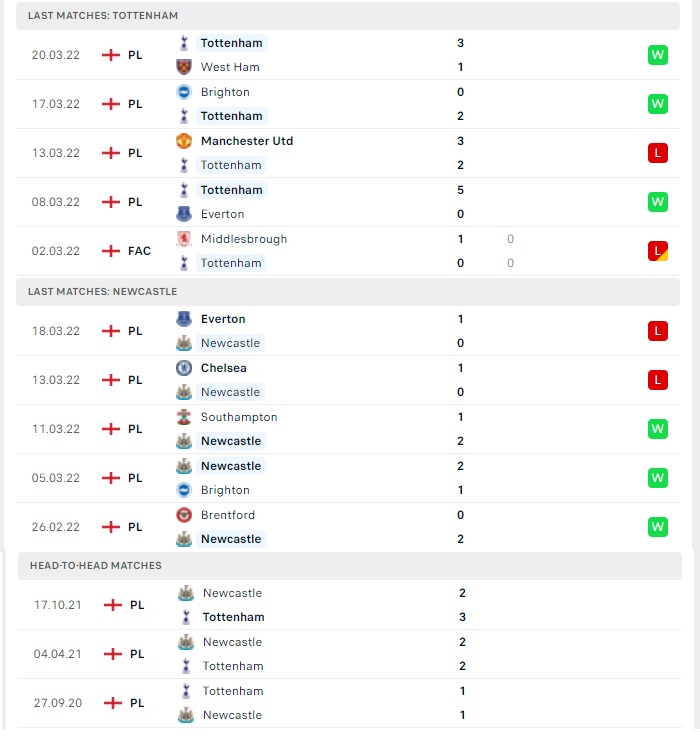Screen dimensions: 700x742
Task: Click the Southampton club crest icon
Action: 184,417
